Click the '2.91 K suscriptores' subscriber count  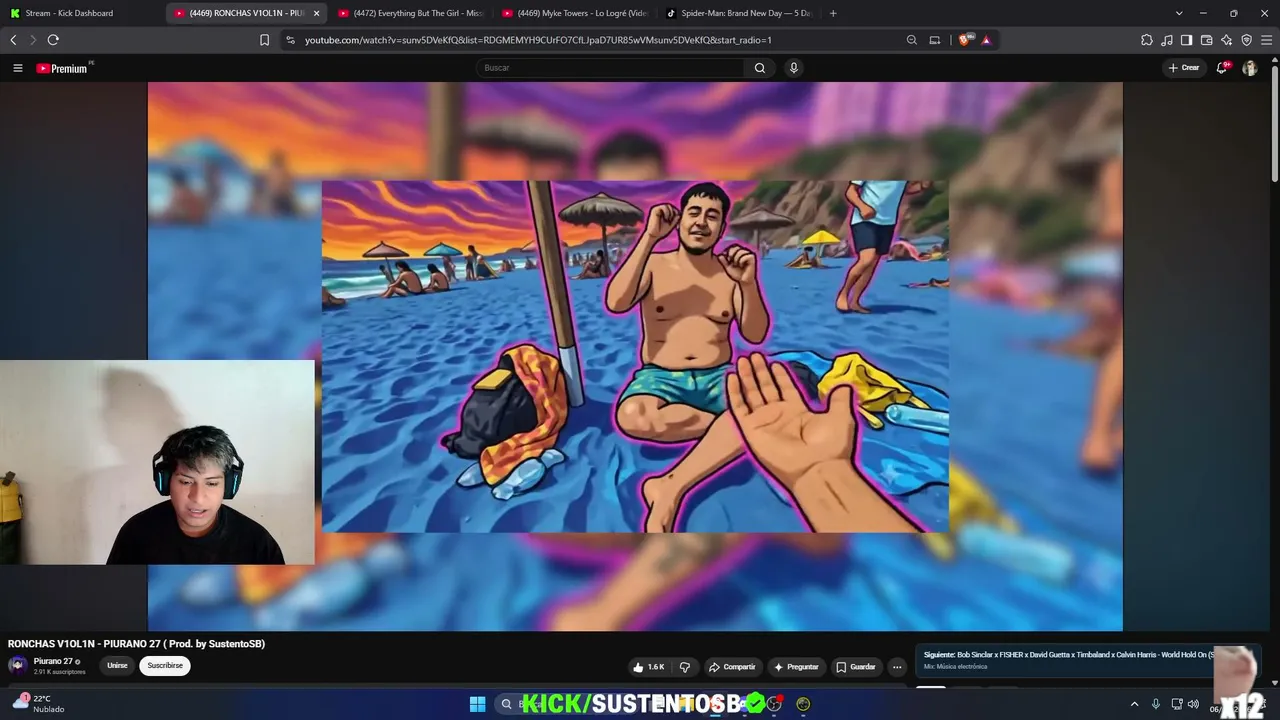pyautogui.click(x=59, y=672)
